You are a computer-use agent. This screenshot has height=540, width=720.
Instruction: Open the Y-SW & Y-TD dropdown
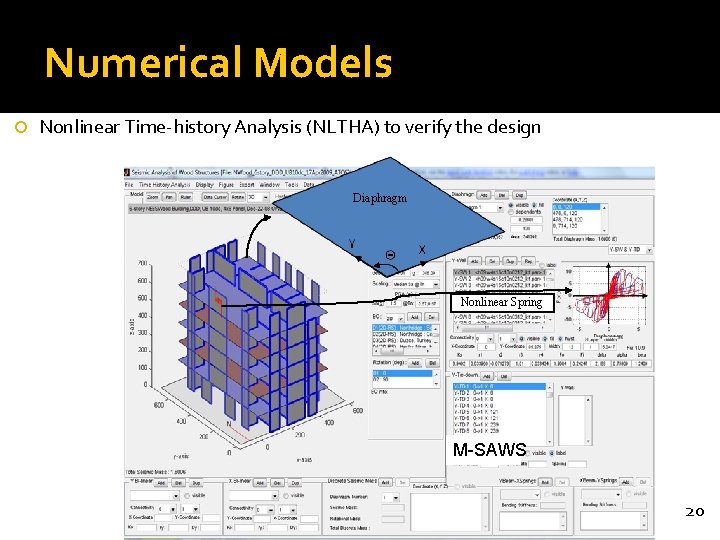pyautogui.click(x=630, y=250)
